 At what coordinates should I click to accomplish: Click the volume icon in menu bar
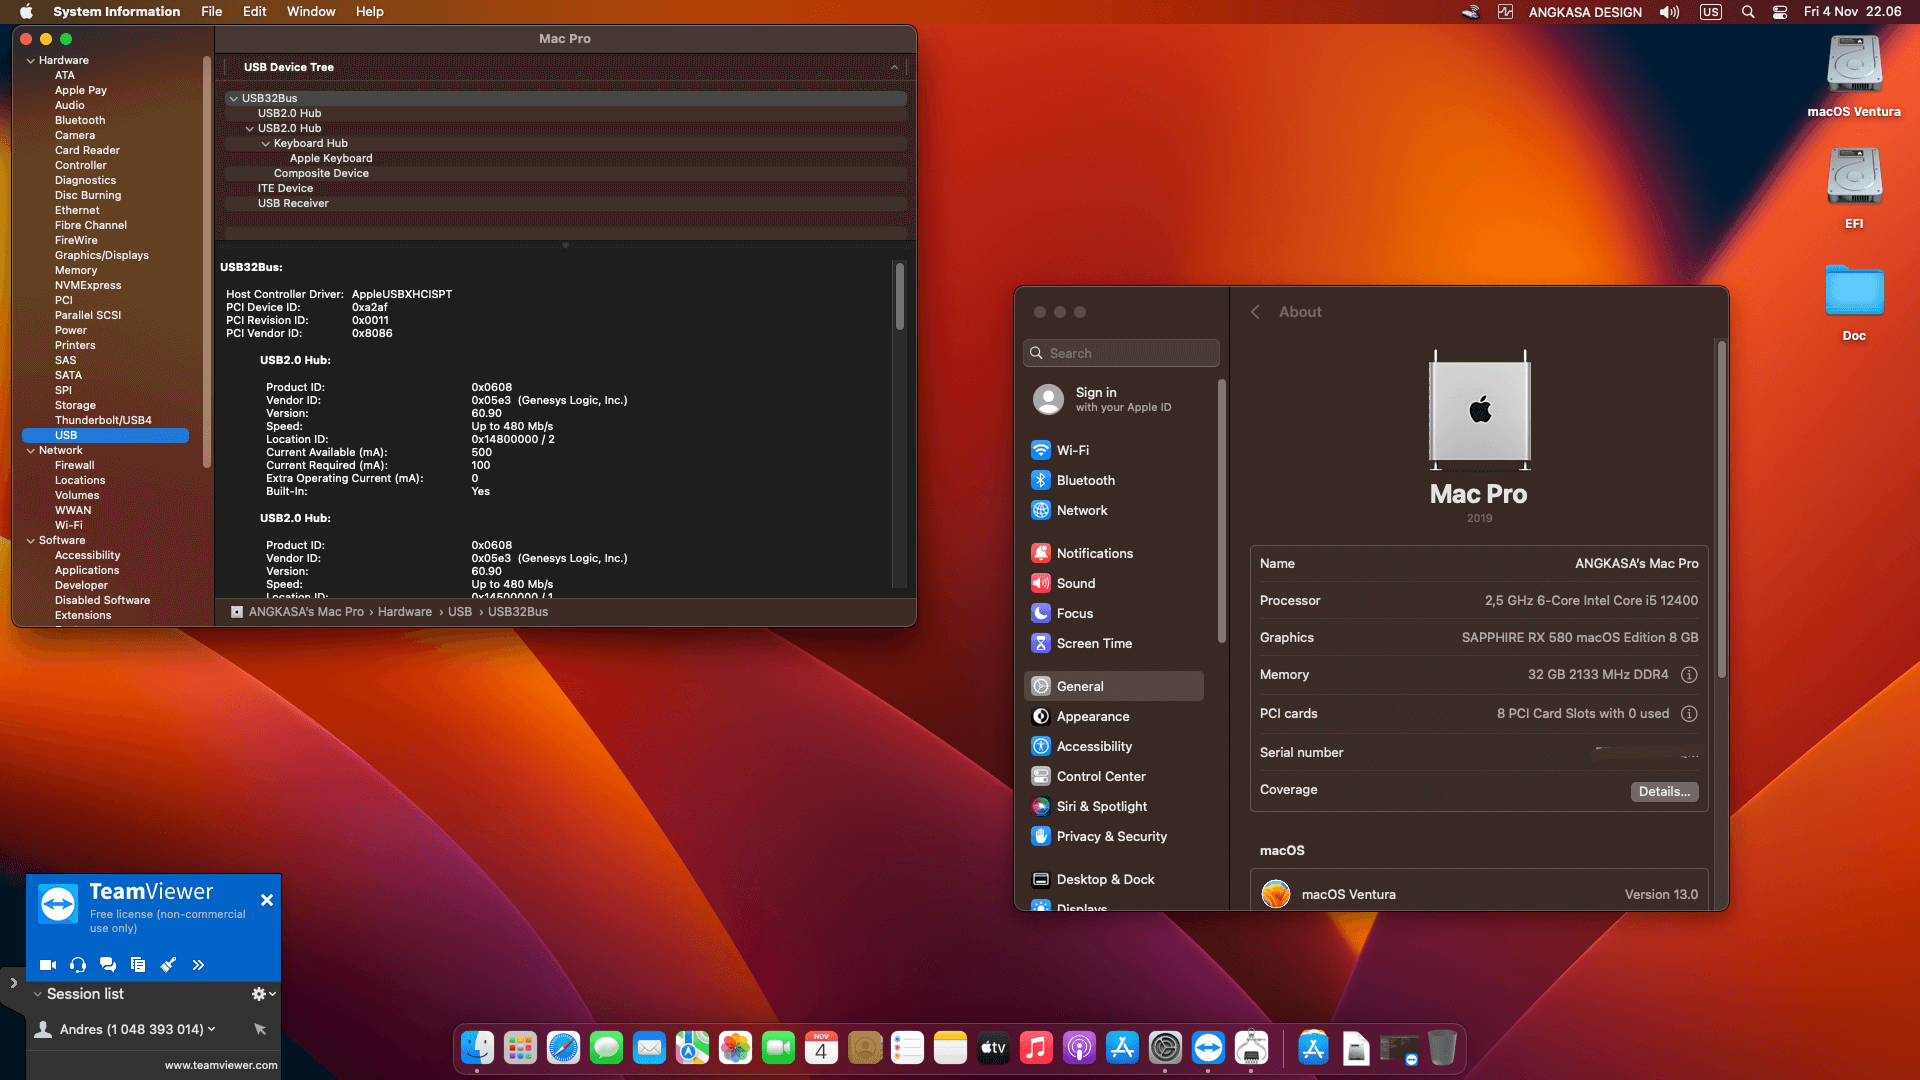1670,12
